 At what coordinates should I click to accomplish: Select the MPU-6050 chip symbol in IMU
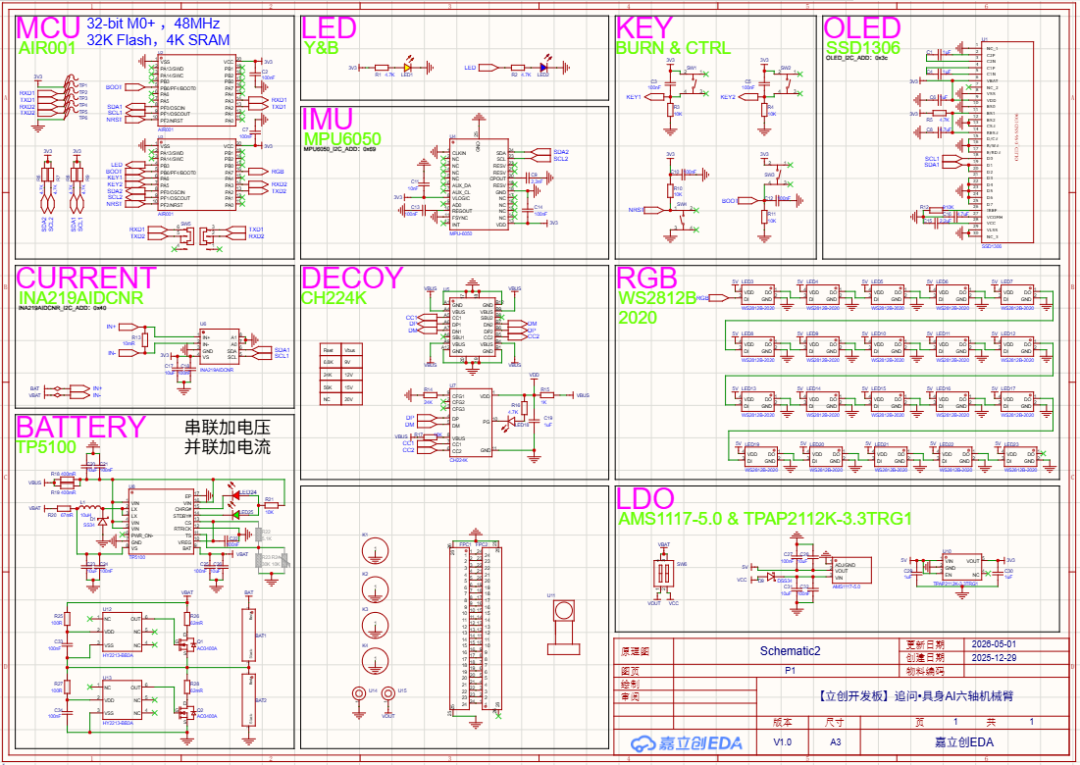[479, 185]
